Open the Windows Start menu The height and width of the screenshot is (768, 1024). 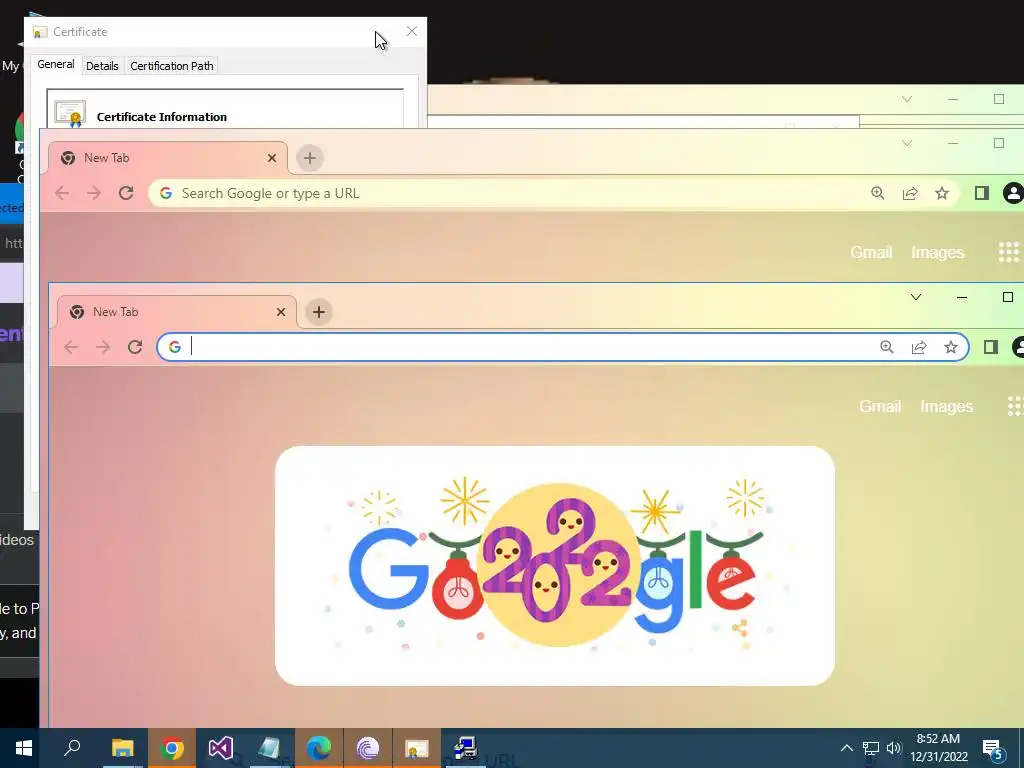click(24, 748)
